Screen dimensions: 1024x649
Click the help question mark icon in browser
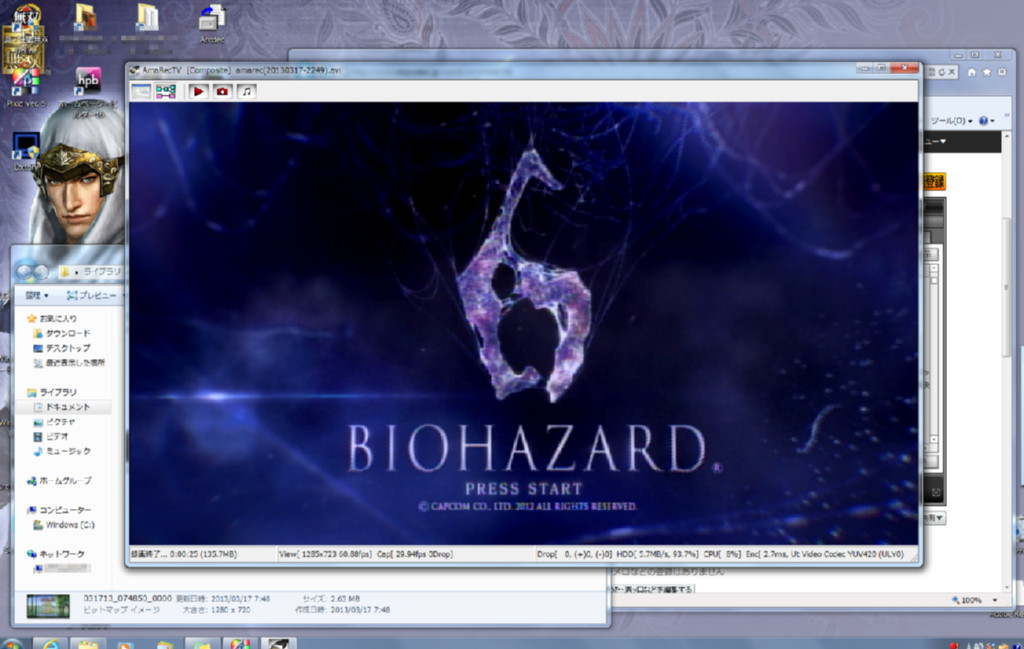pos(984,121)
